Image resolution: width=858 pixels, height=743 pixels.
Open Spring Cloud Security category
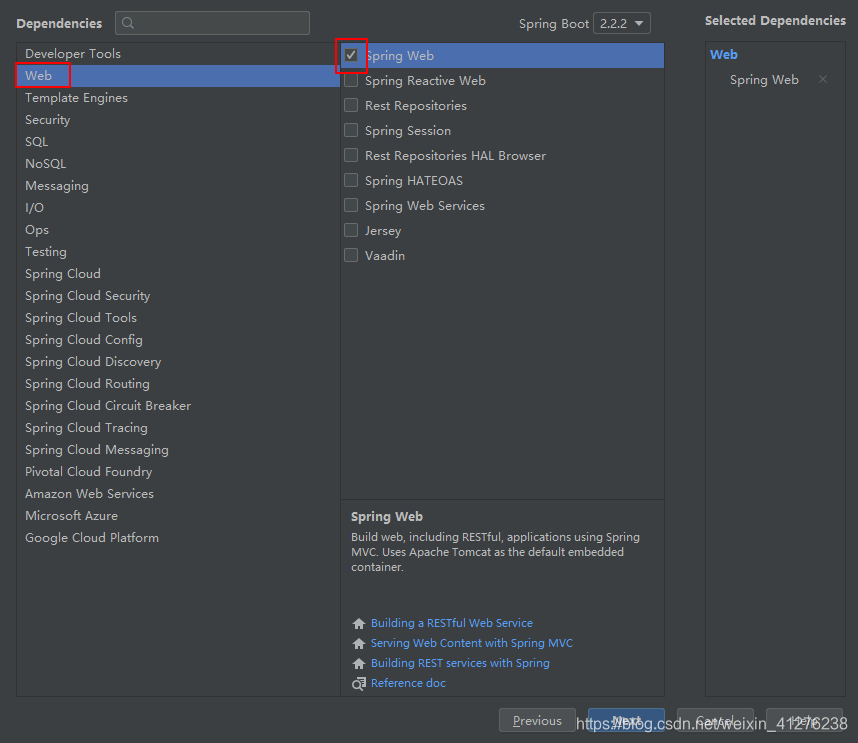coord(178,295)
